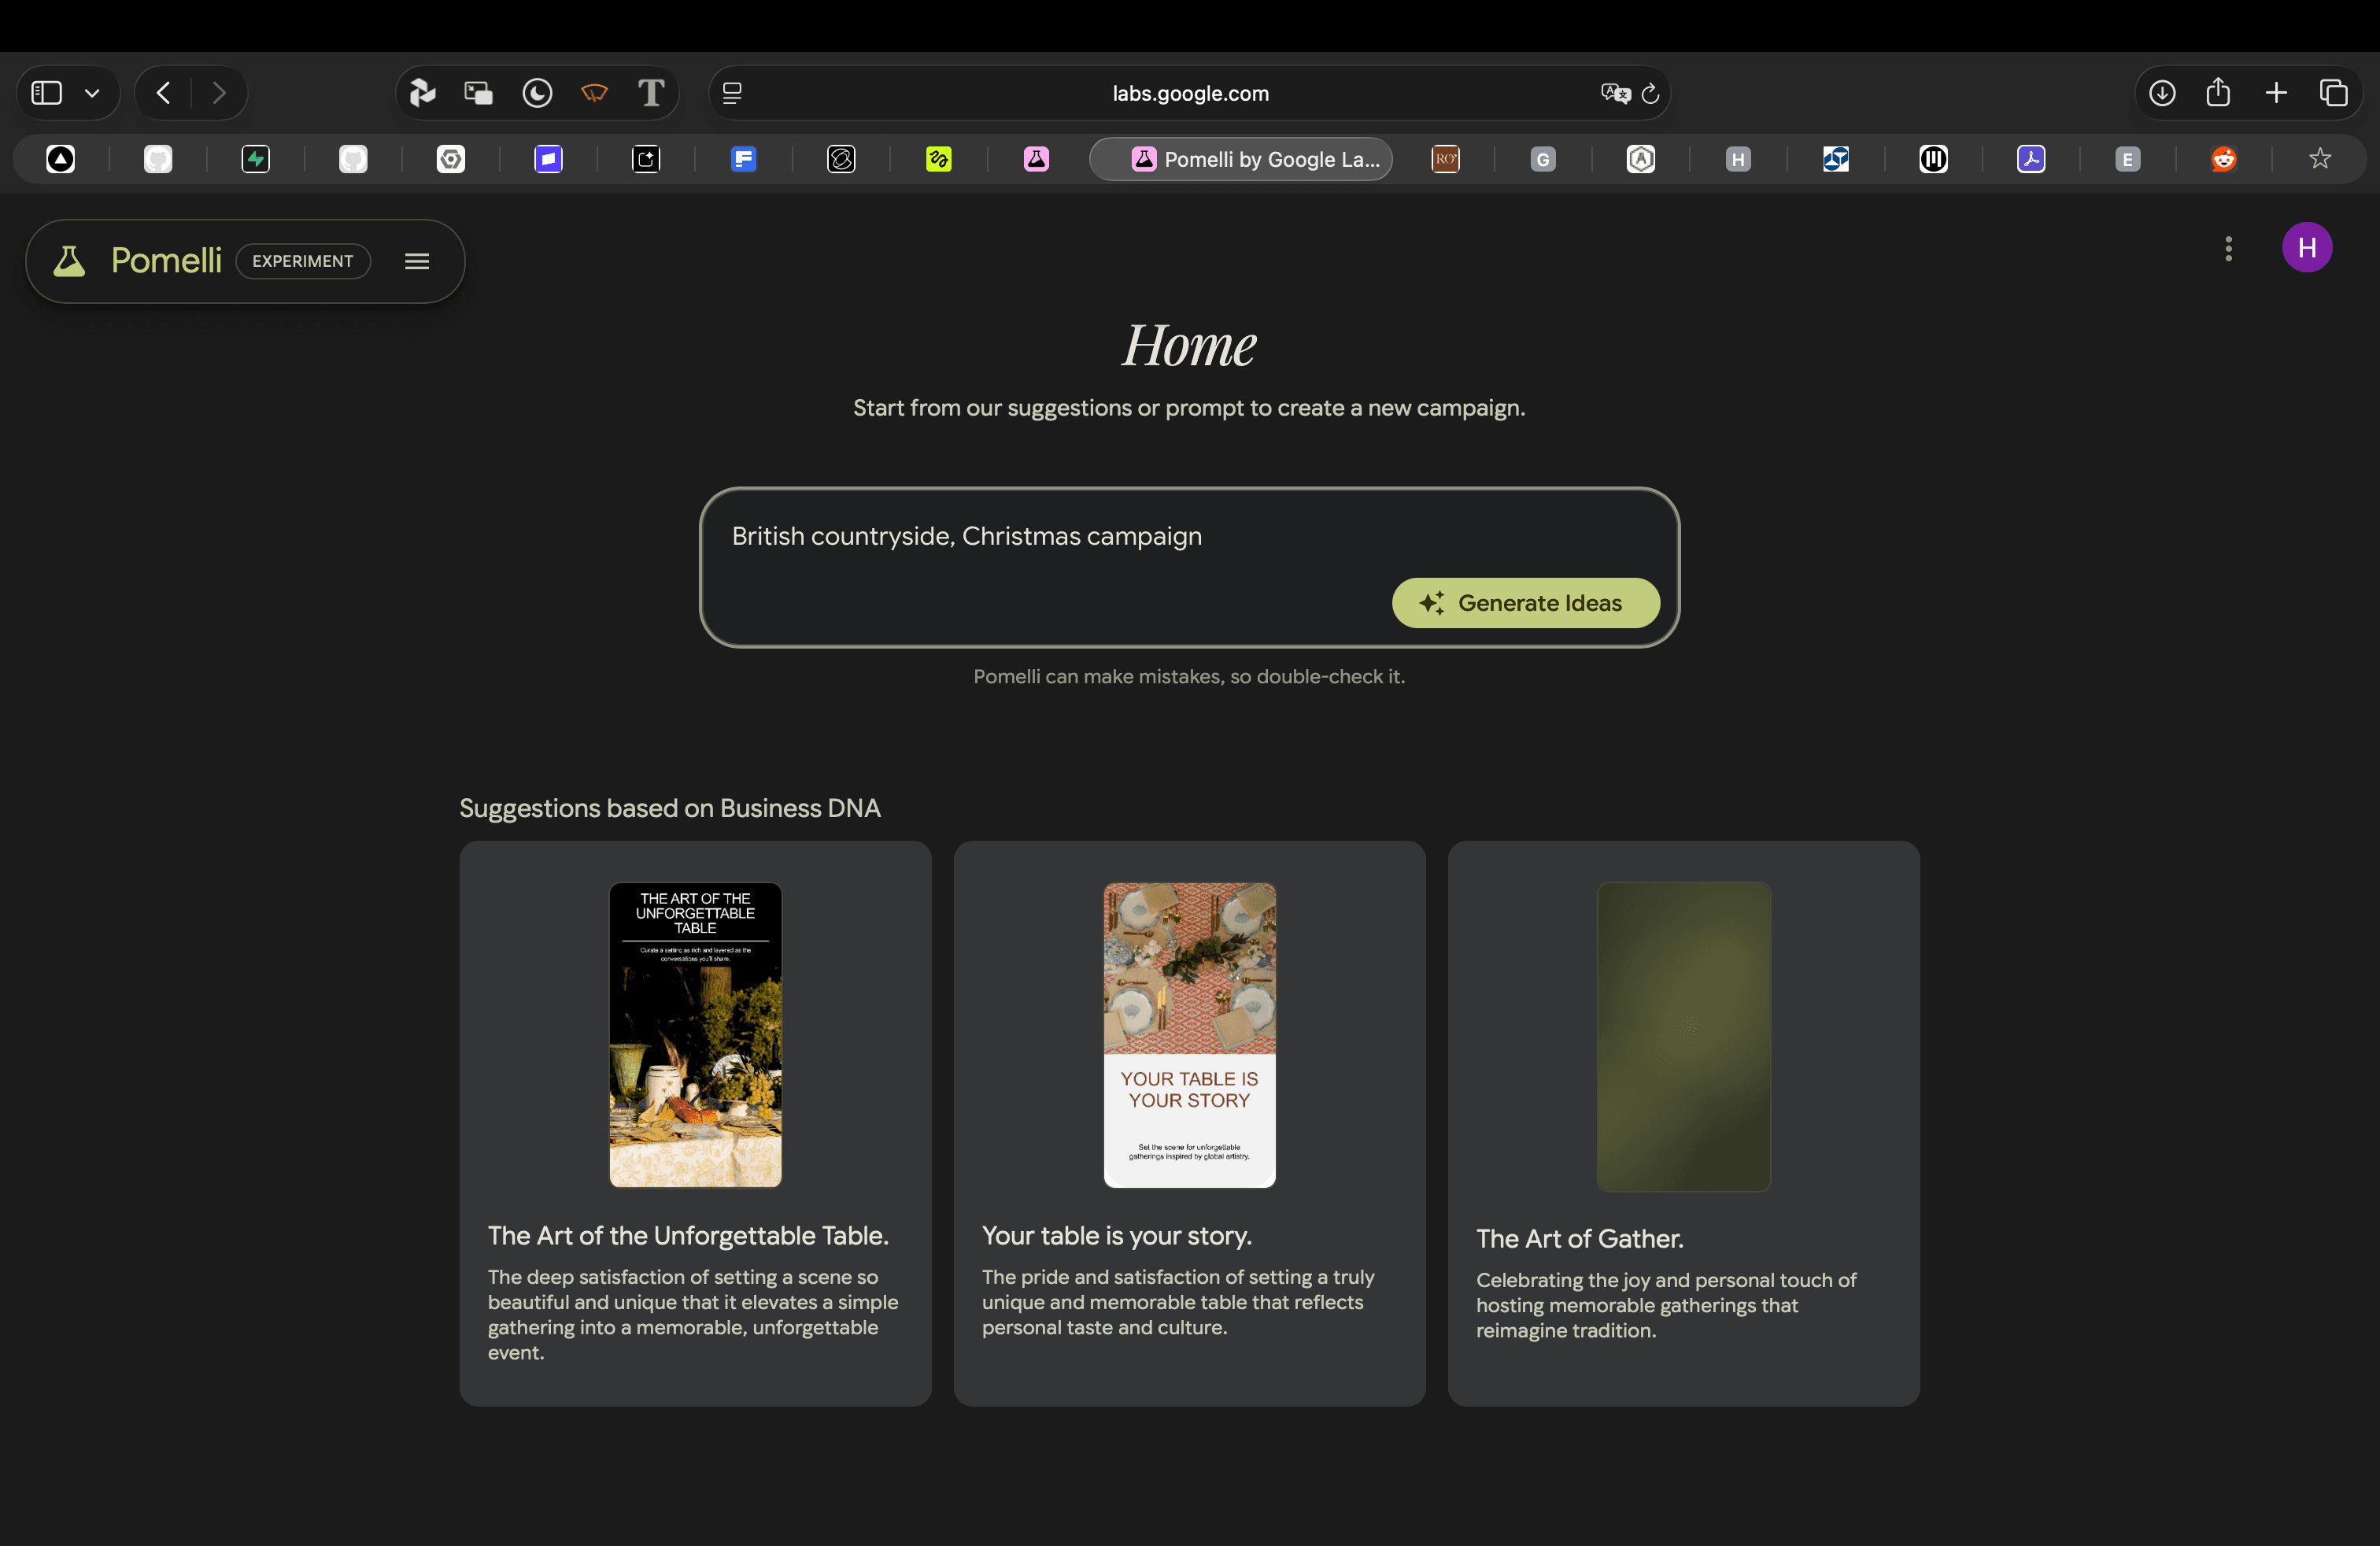Open a new tab with plus icon

tap(2276, 93)
